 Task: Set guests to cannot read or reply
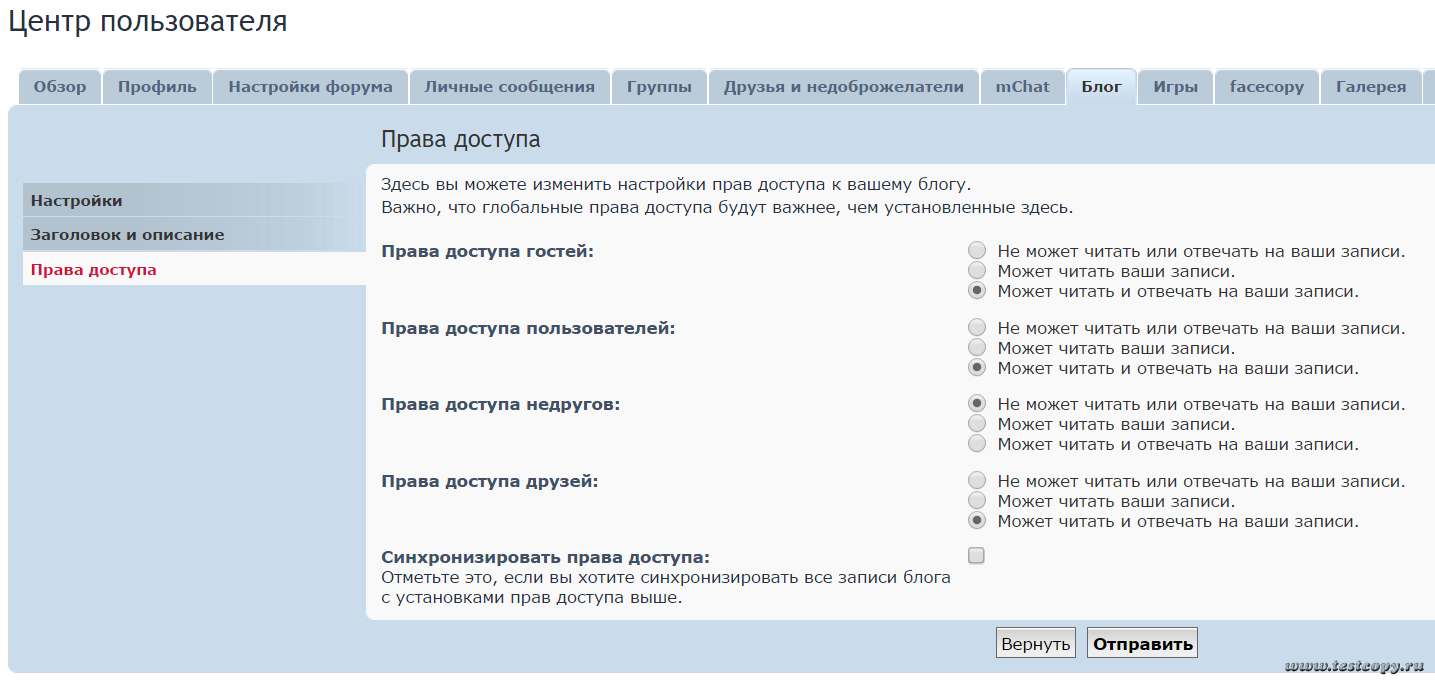(x=977, y=251)
